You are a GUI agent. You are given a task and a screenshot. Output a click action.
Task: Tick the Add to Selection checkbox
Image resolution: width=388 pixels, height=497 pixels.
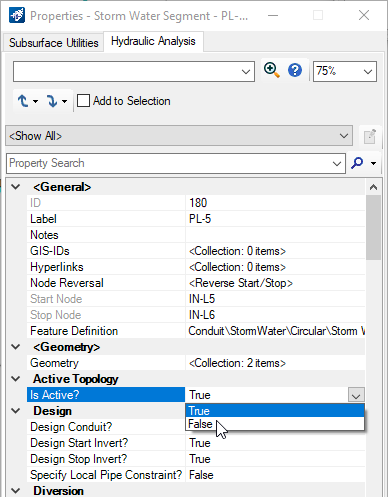click(83, 101)
